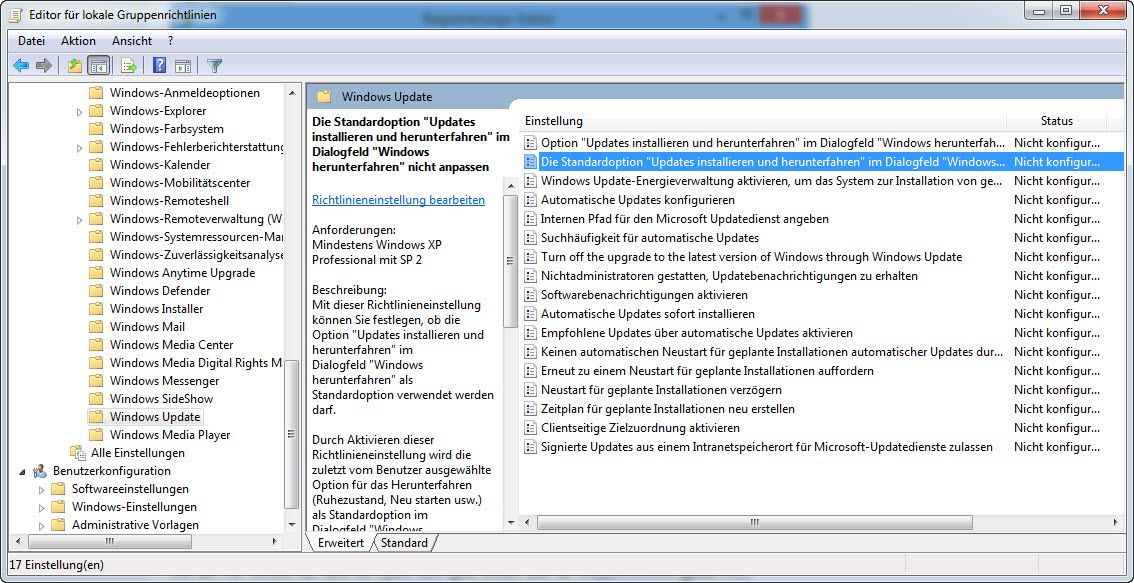Viewport: 1134px width, 583px height.
Task: Click the Forward arrow toolbar icon
Action: [44, 66]
